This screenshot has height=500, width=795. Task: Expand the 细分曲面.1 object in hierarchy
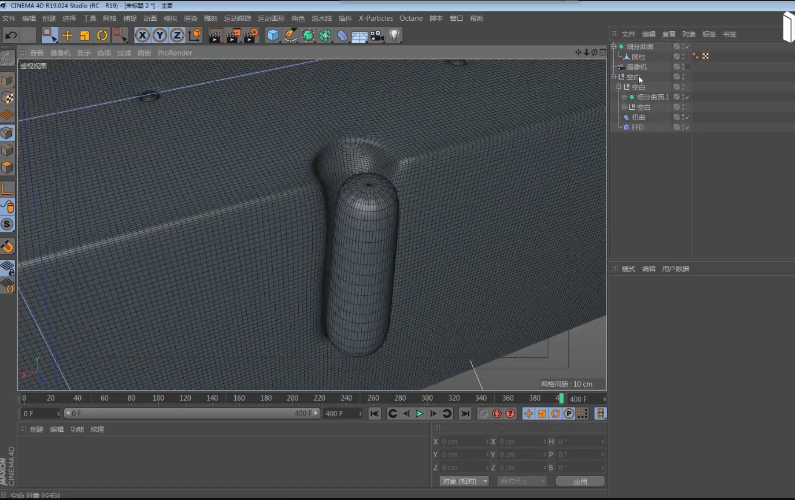click(x=623, y=97)
